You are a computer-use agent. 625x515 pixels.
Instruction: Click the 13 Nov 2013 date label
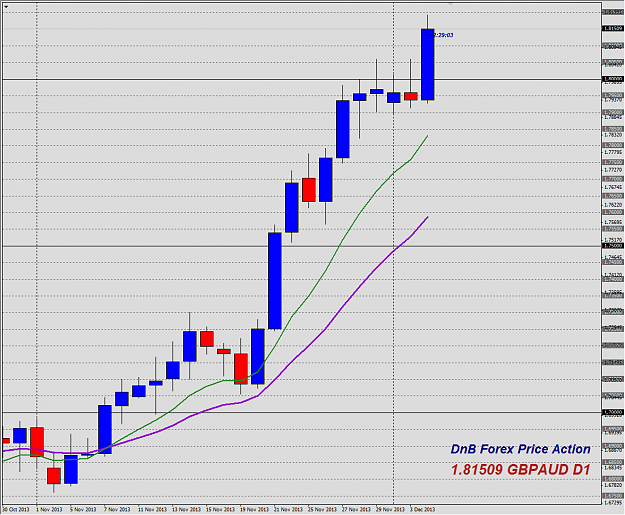pos(186,509)
